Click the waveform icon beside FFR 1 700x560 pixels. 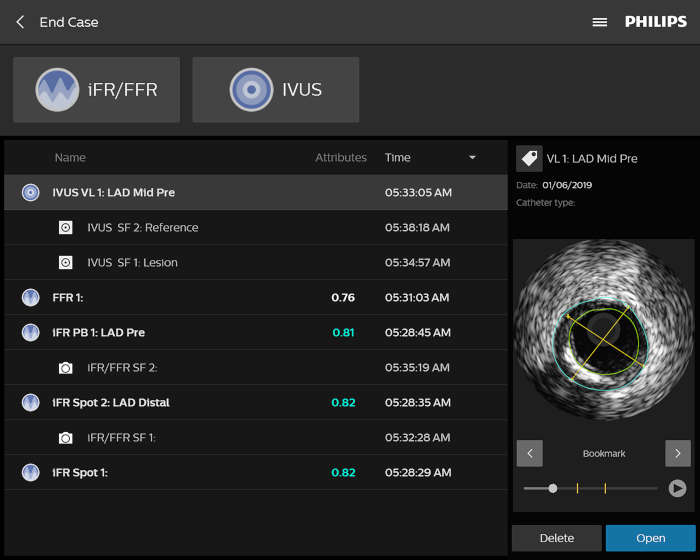[x=31, y=298]
